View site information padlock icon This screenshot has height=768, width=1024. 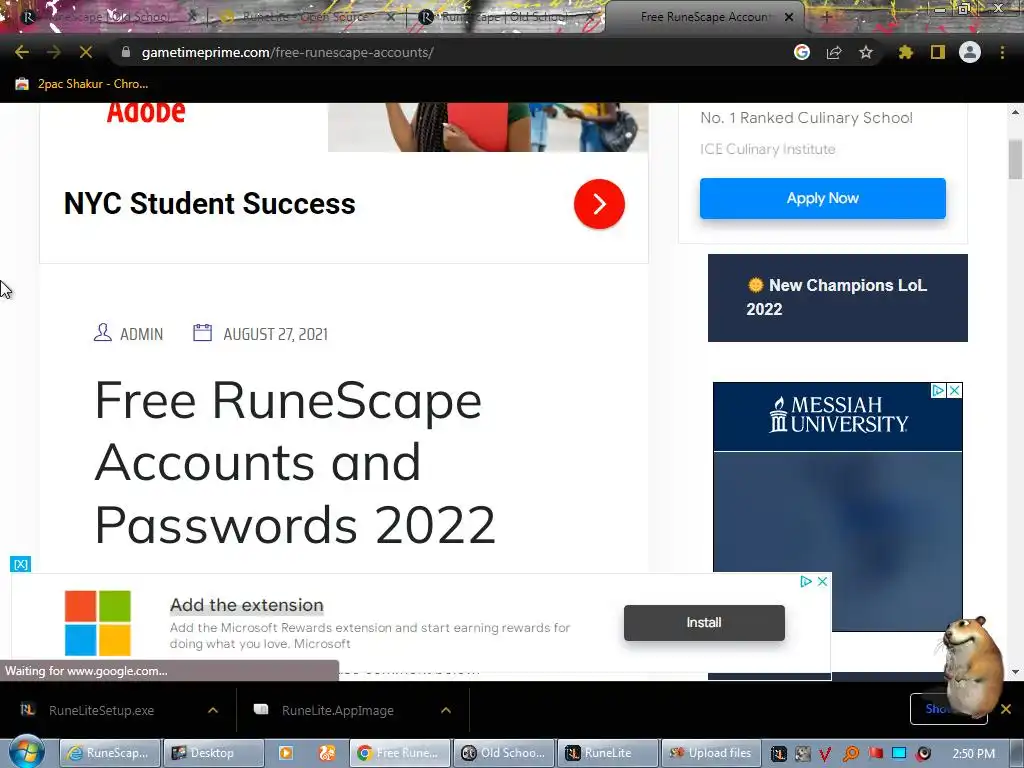[x=126, y=52]
